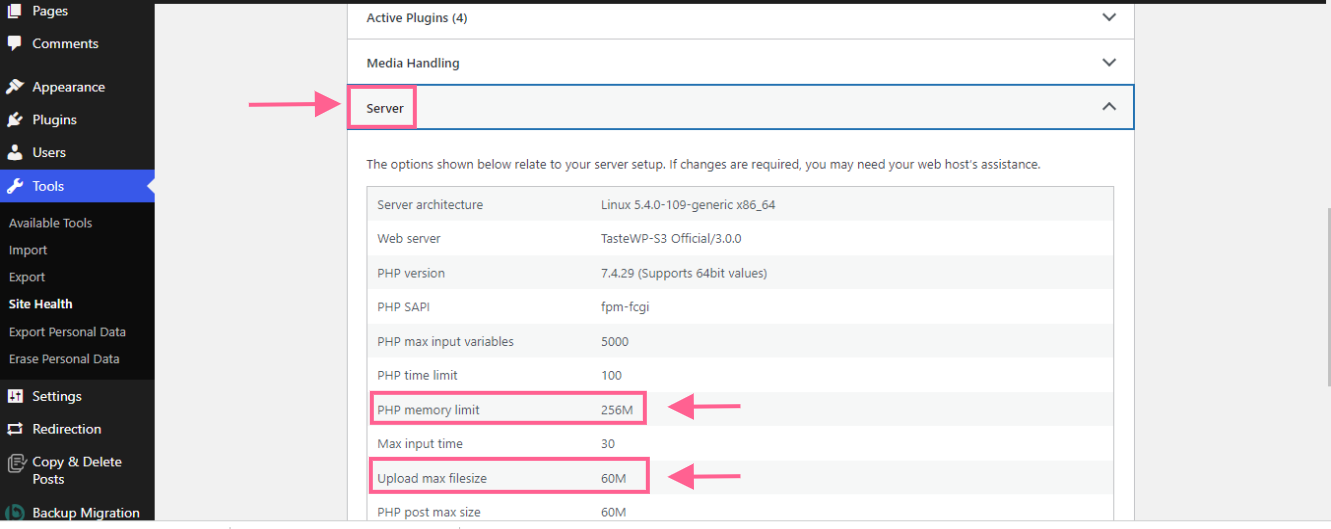1331x529 pixels.
Task: Click the Appearance paintbrush icon
Action: [15, 87]
